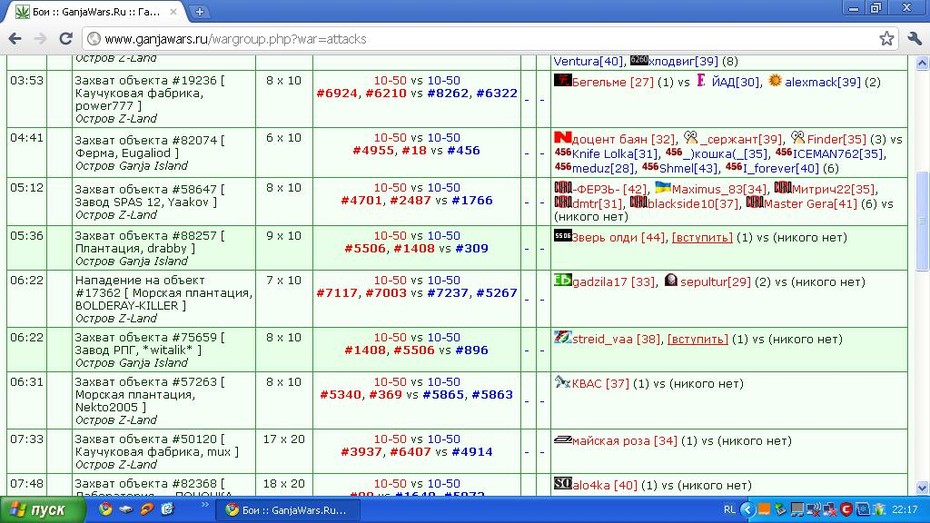Open new tab with plus button
The height and width of the screenshot is (523, 930).
pyautogui.click(x=200, y=11)
